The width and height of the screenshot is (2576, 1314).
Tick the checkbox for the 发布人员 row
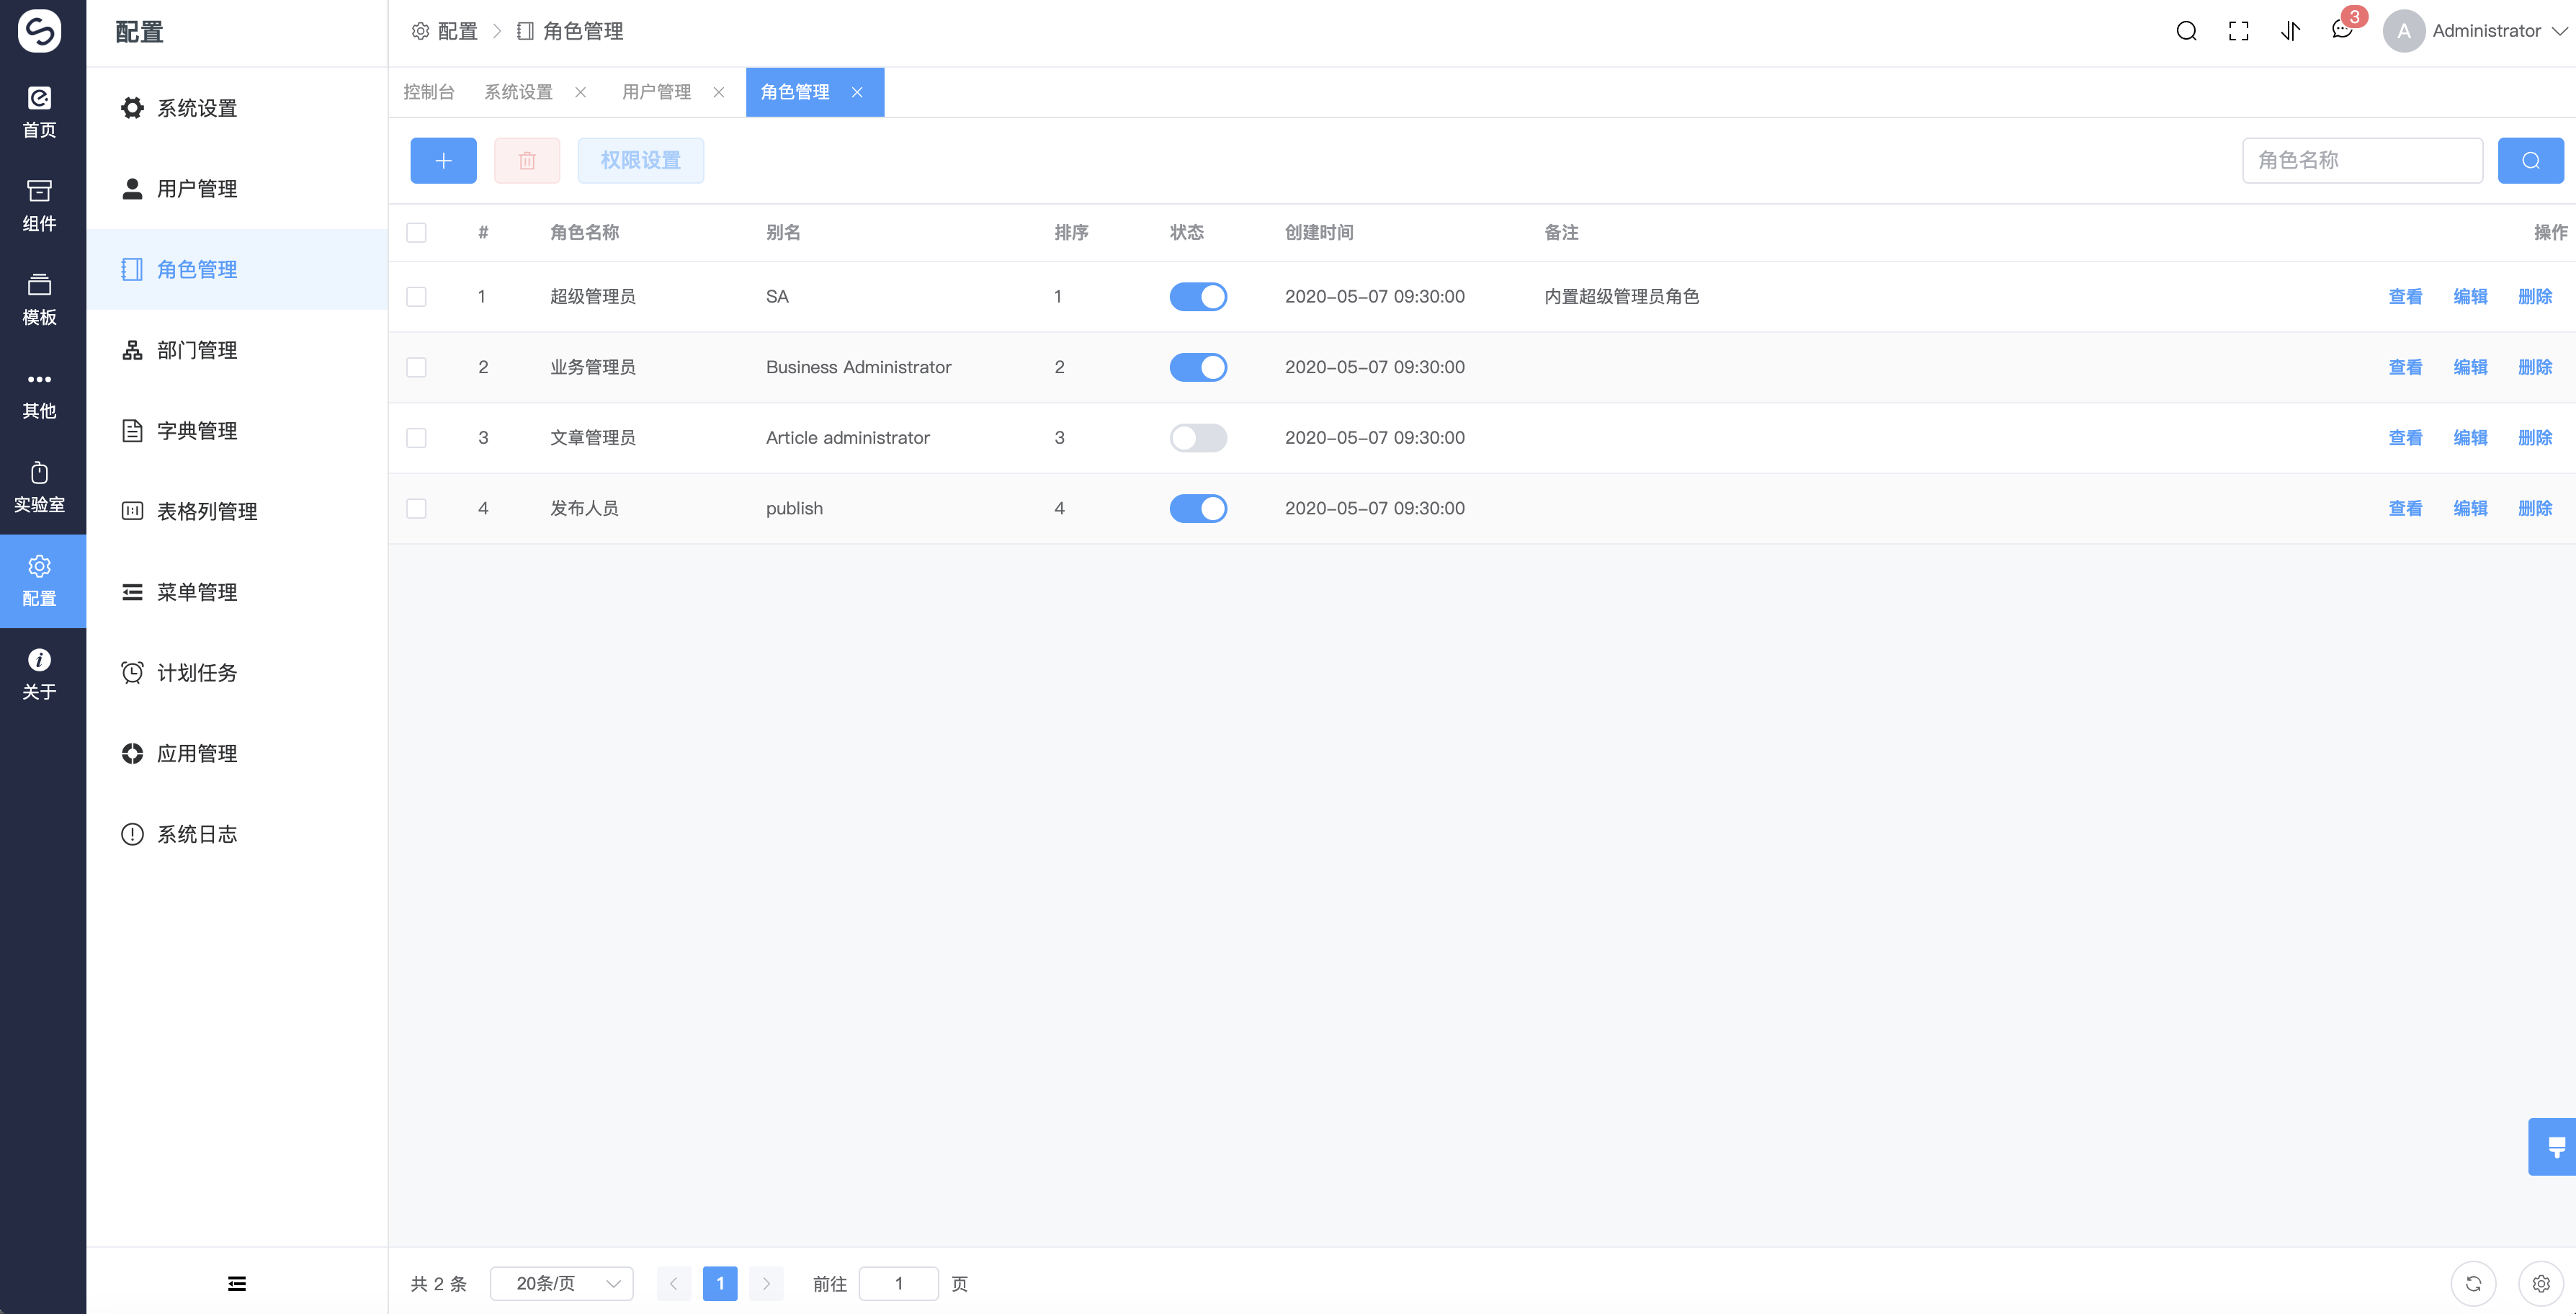pyautogui.click(x=417, y=508)
